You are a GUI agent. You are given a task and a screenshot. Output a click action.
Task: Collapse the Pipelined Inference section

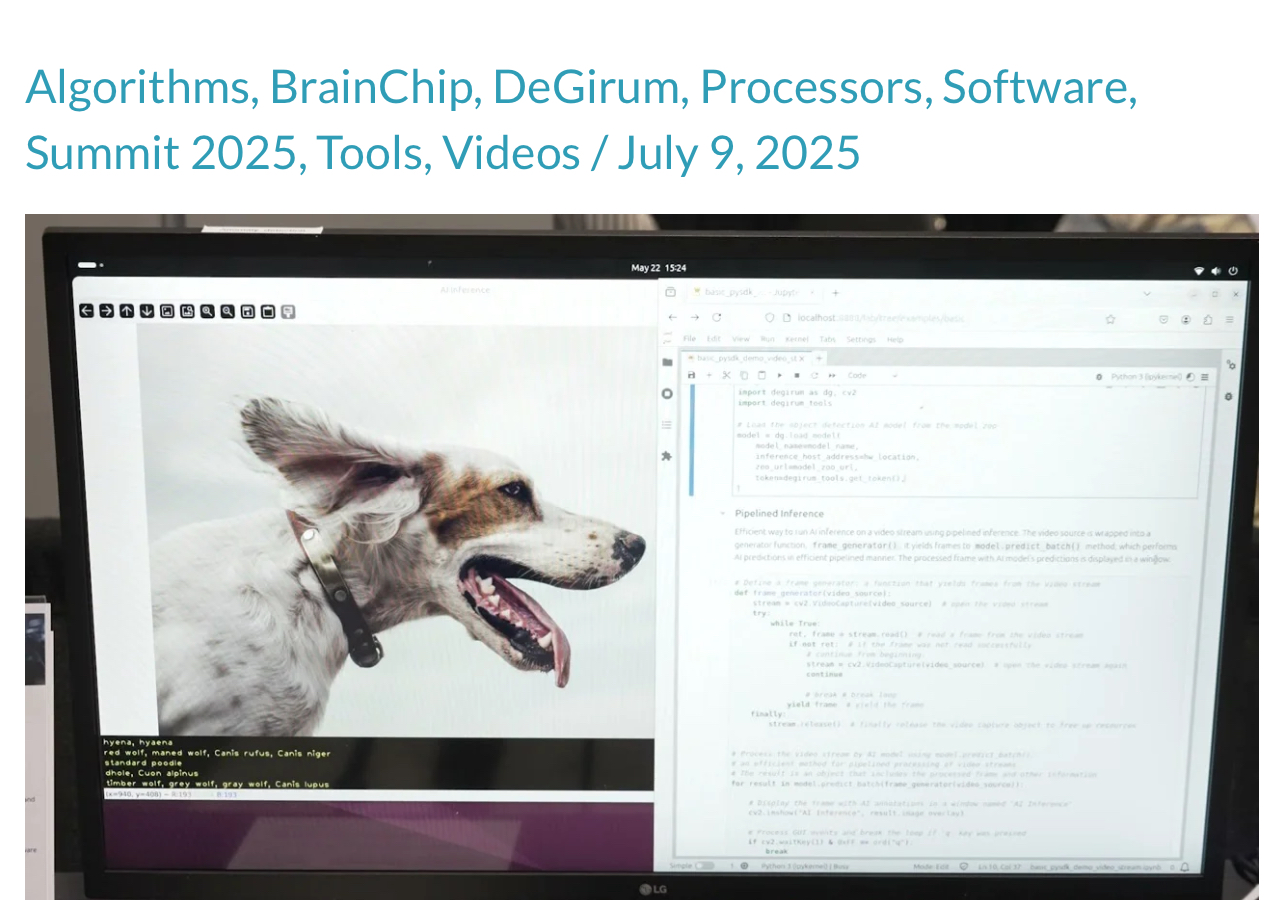tap(722, 514)
